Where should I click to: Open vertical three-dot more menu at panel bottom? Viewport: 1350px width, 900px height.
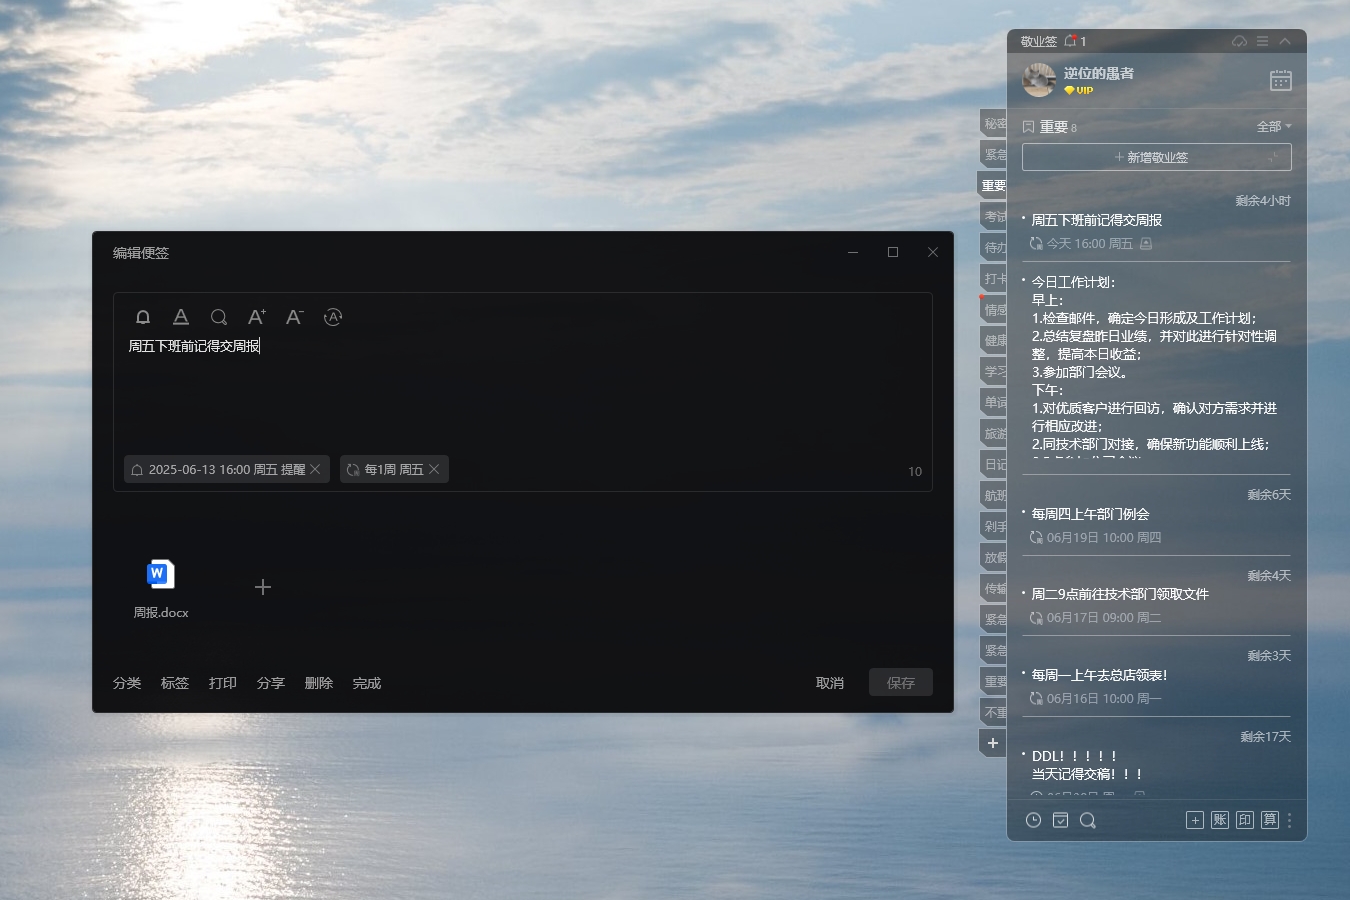pyautogui.click(x=1290, y=820)
